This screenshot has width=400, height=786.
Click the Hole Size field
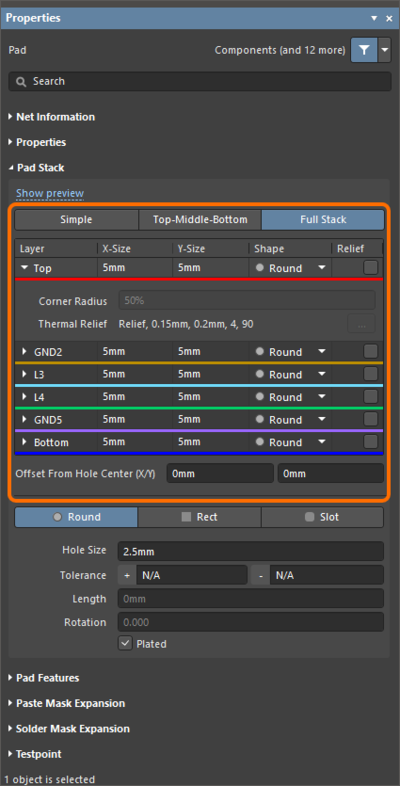click(x=251, y=552)
